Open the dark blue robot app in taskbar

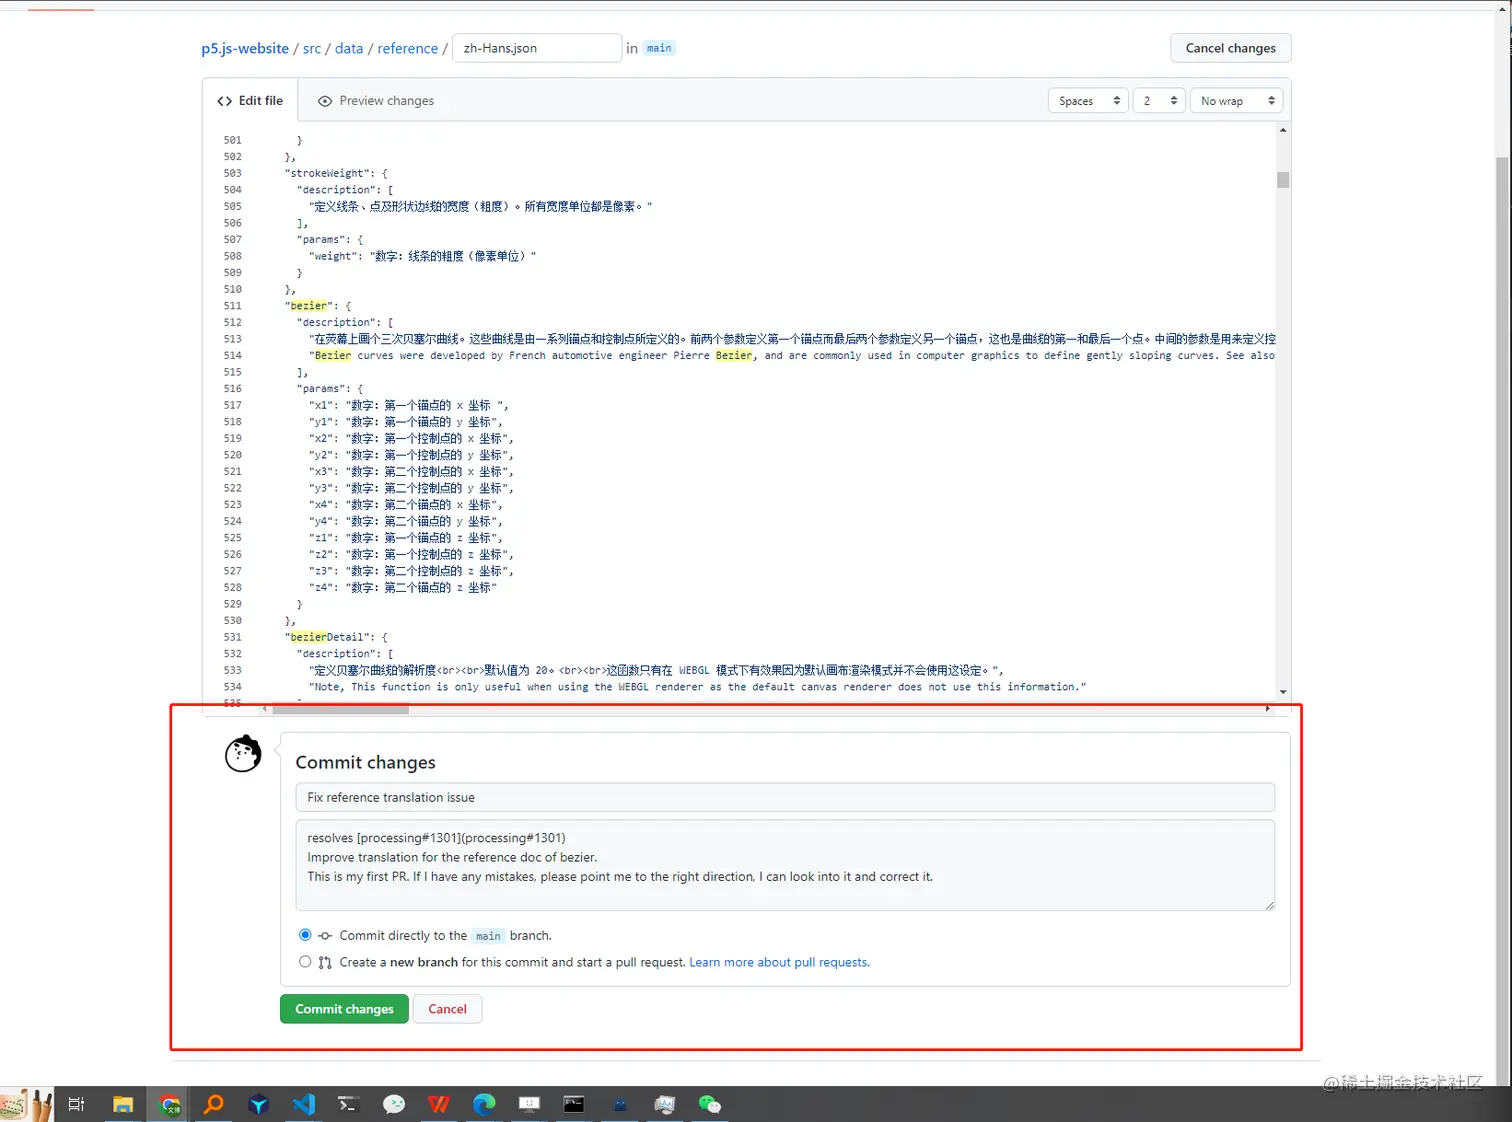coord(620,1104)
